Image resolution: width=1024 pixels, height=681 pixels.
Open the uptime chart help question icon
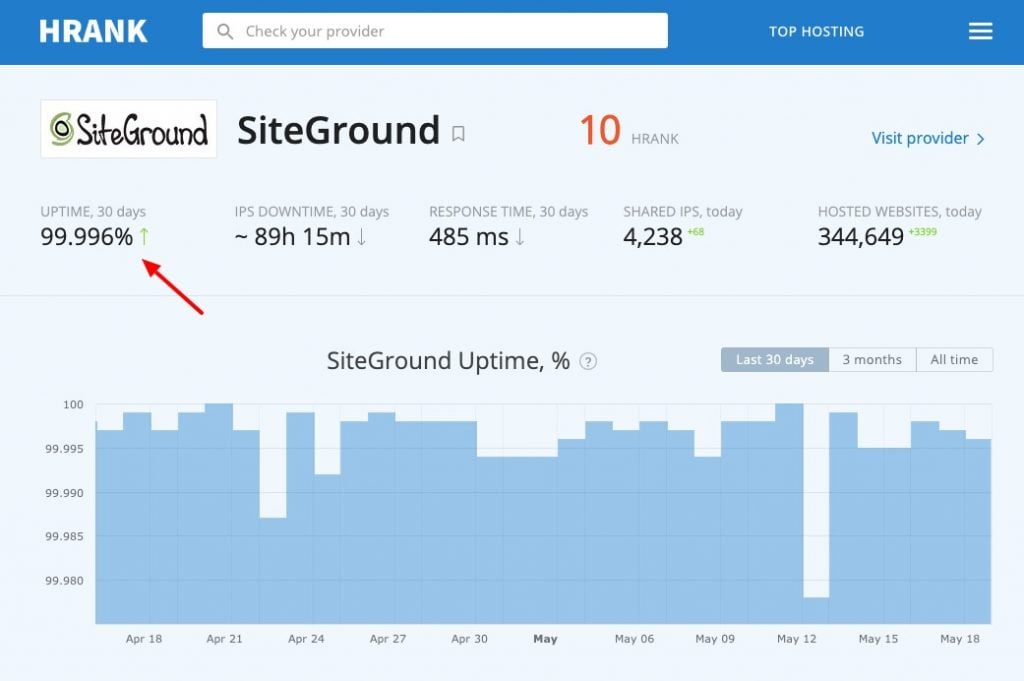[x=588, y=361]
